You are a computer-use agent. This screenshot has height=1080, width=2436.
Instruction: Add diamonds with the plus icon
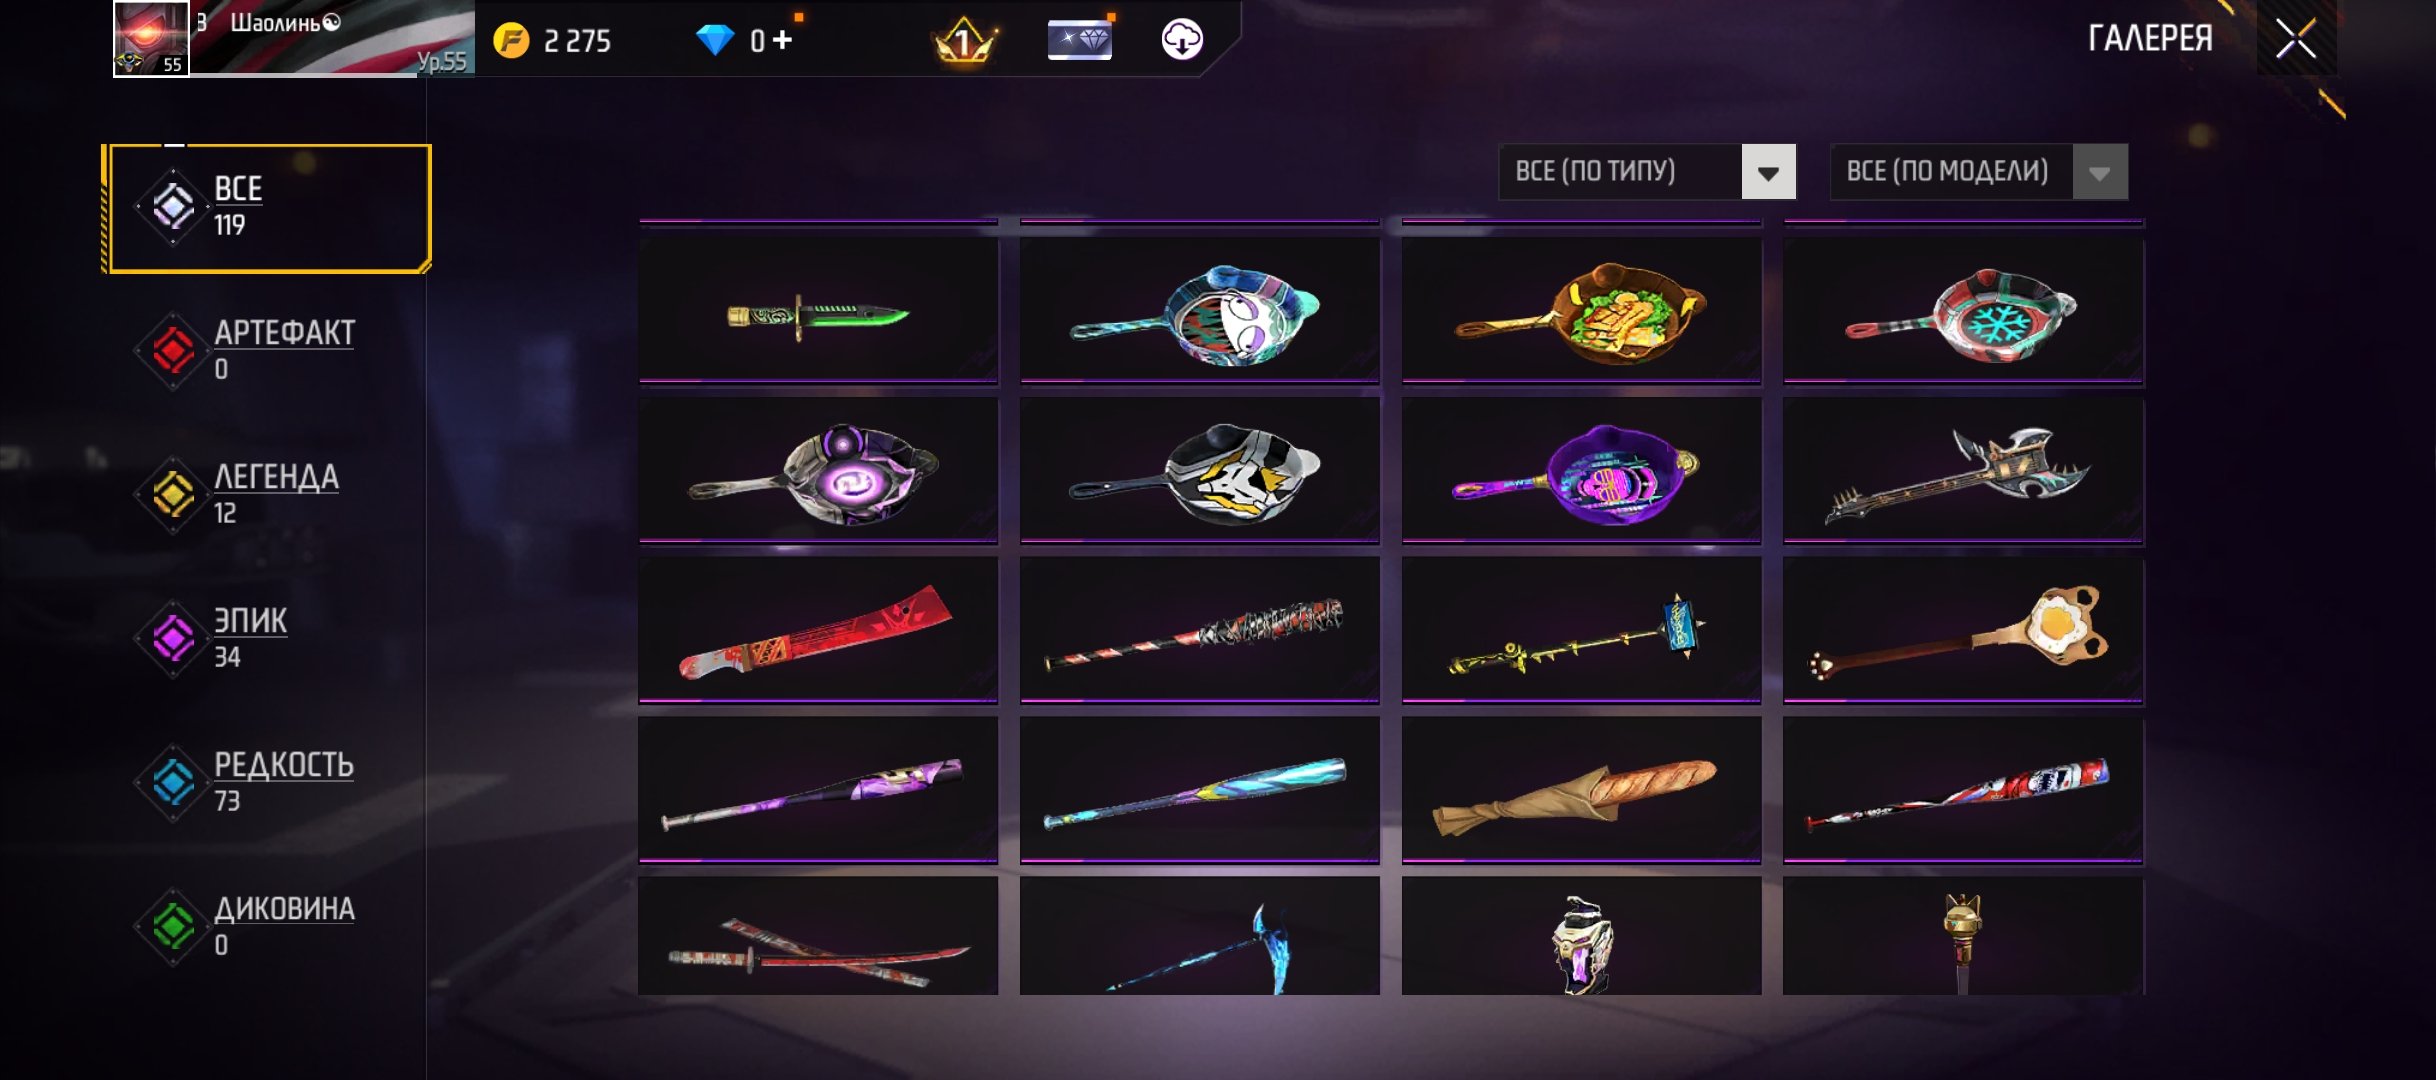tap(782, 39)
